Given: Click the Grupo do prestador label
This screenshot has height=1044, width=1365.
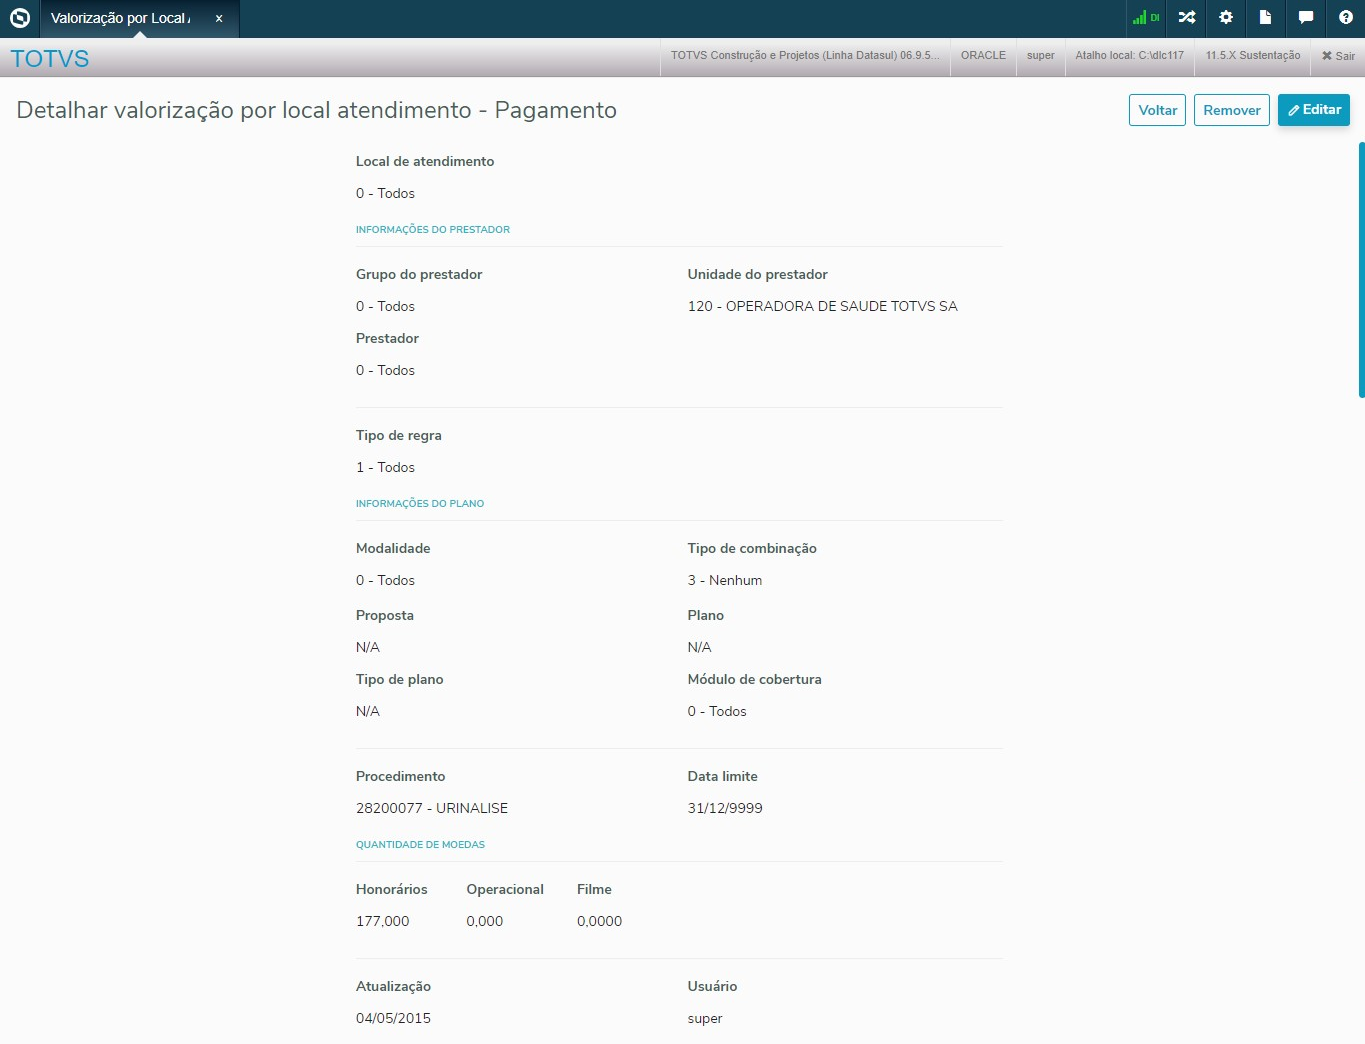Looking at the screenshot, I should click(419, 274).
